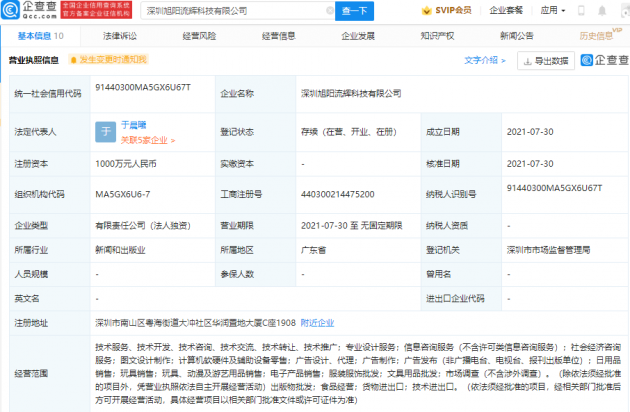Open notifications bell icon

coord(602,11)
